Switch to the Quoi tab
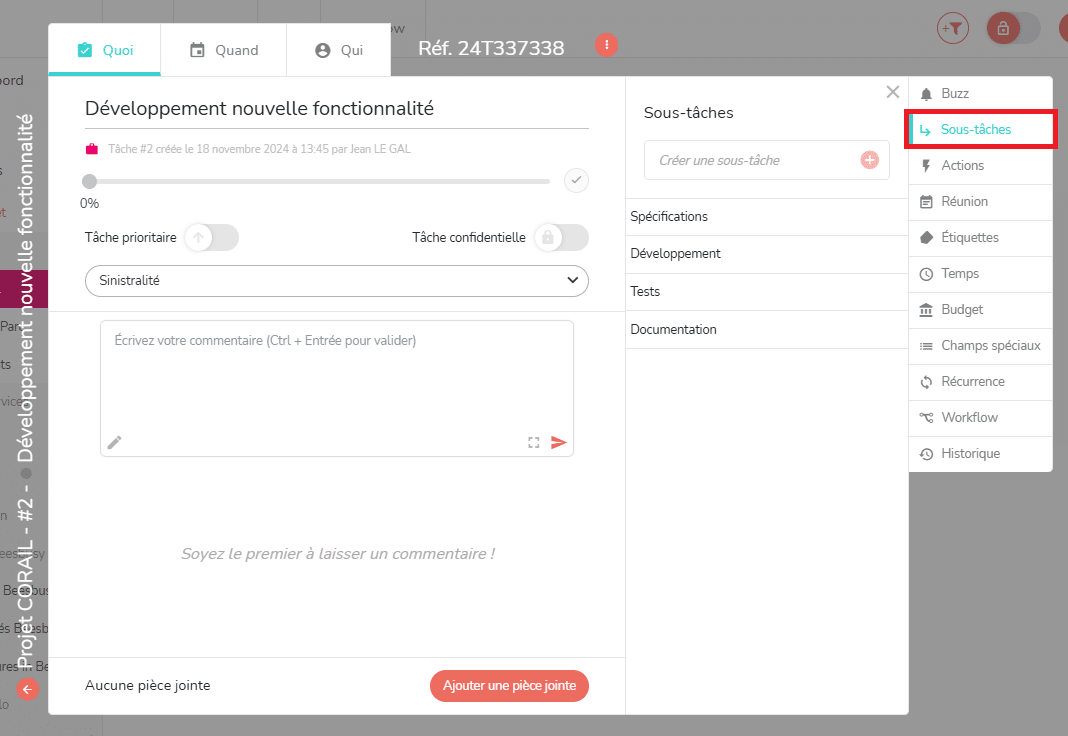 104,50
